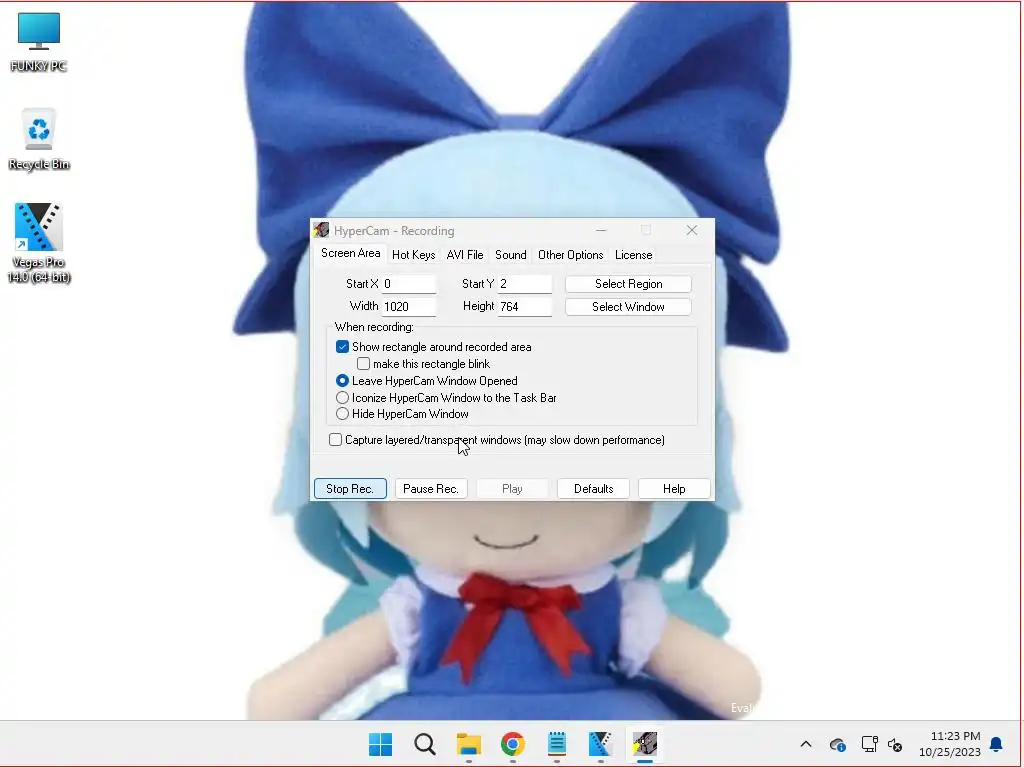Open network status tray icon

[x=869, y=744]
